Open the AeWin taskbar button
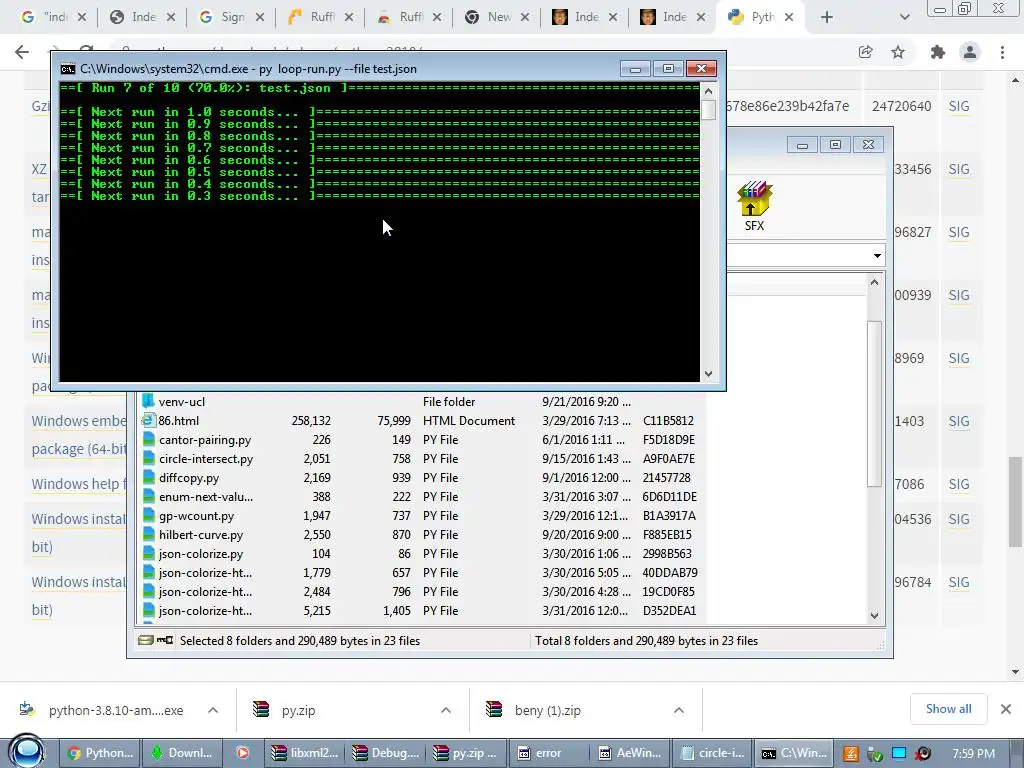 click(x=631, y=753)
